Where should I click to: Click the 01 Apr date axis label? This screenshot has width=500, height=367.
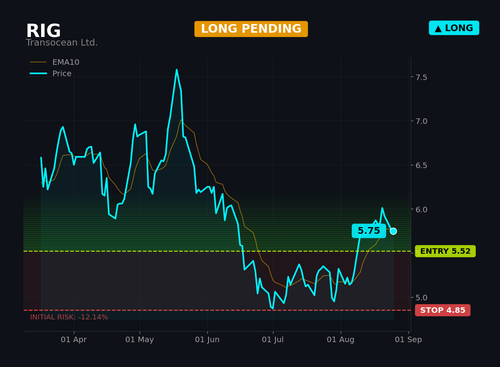[74, 340]
